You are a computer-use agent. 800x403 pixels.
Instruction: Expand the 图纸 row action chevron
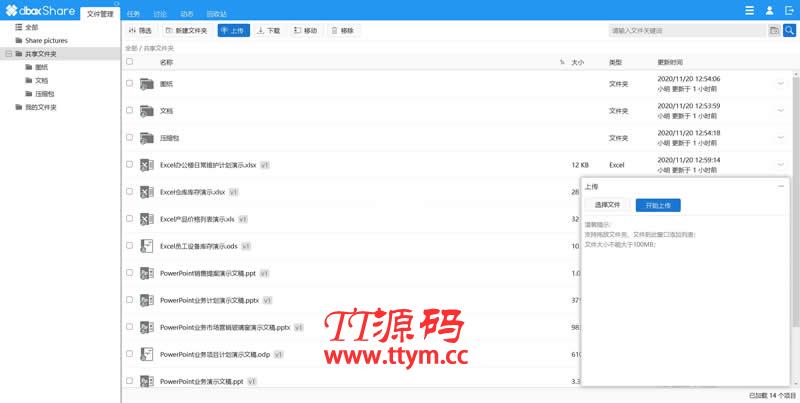point(781,83)
